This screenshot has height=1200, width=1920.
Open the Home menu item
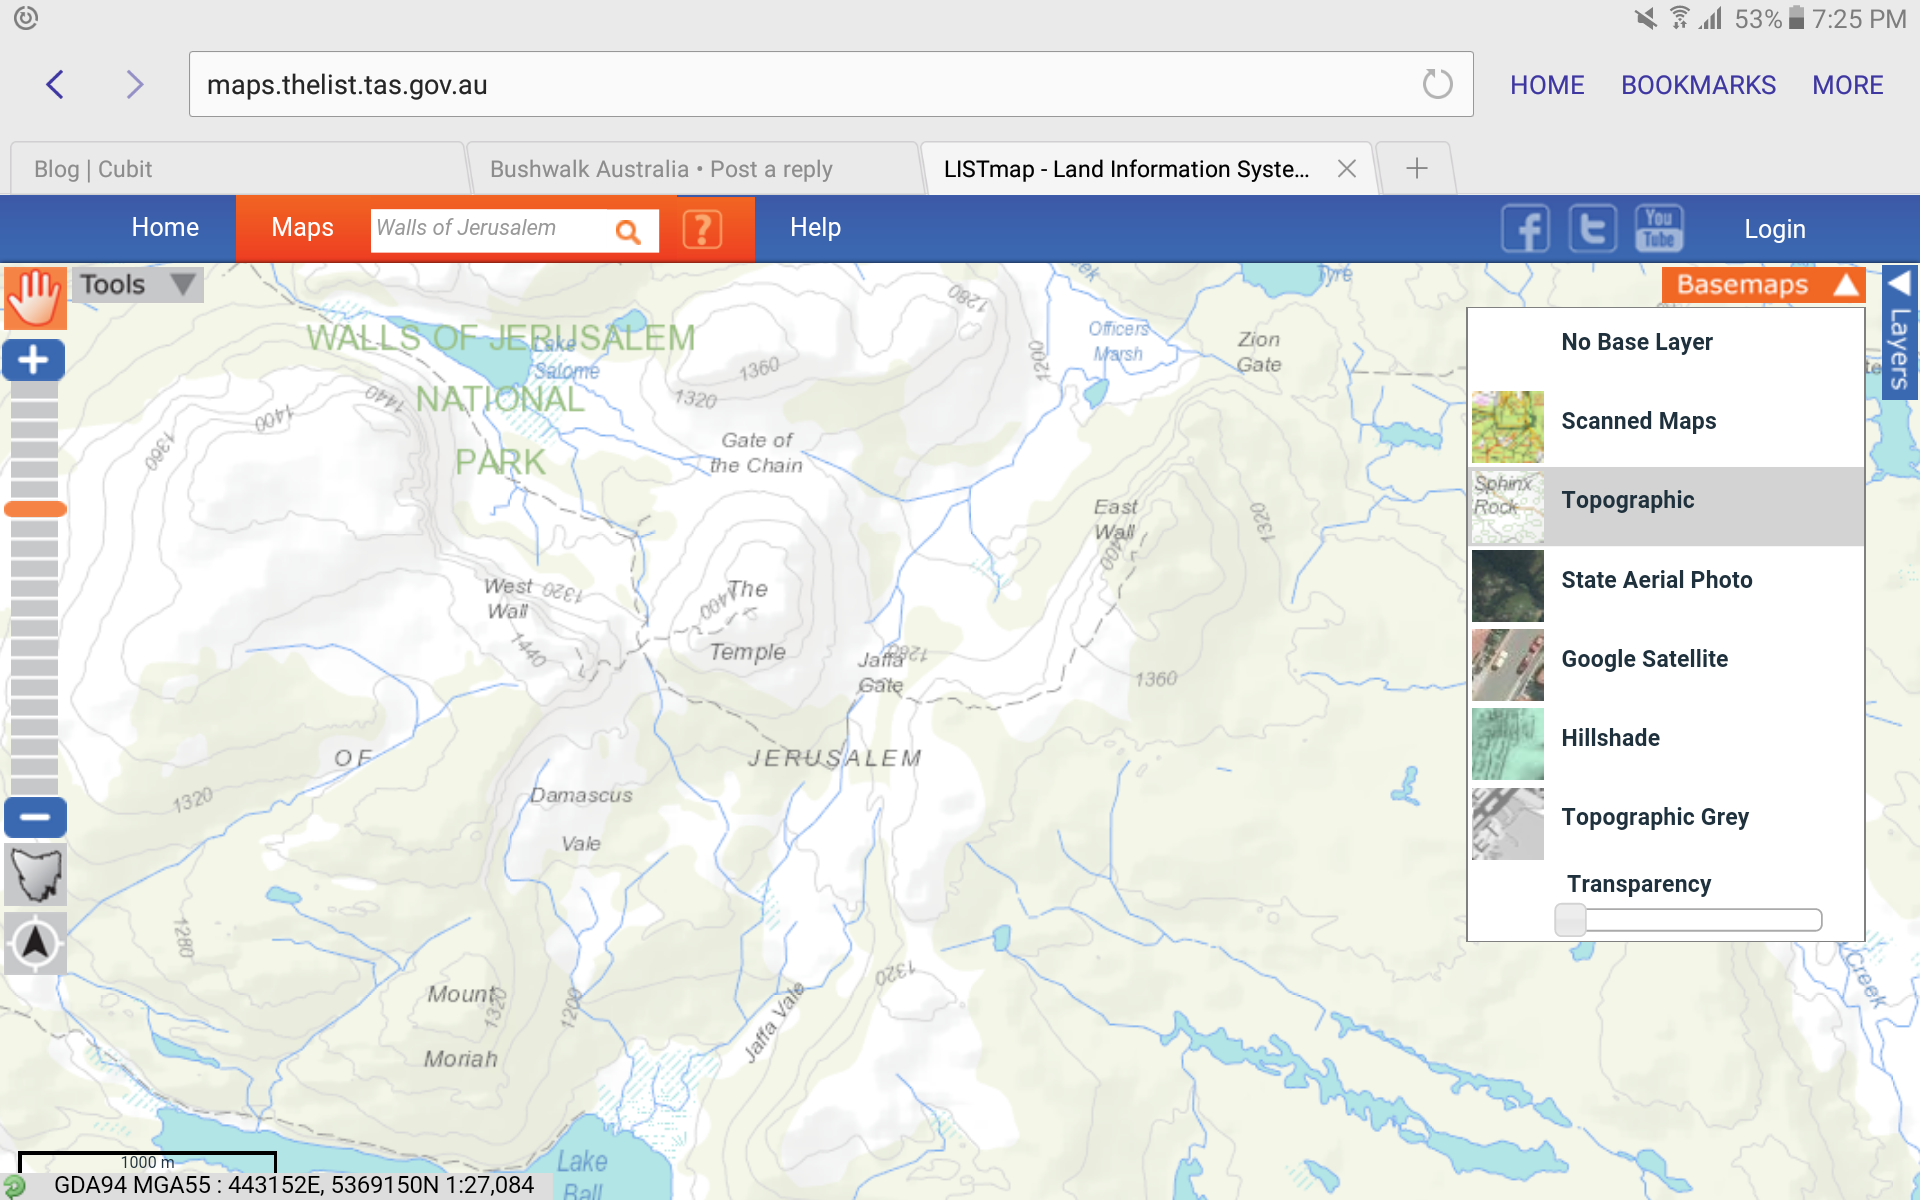click(x=165, y=228)
